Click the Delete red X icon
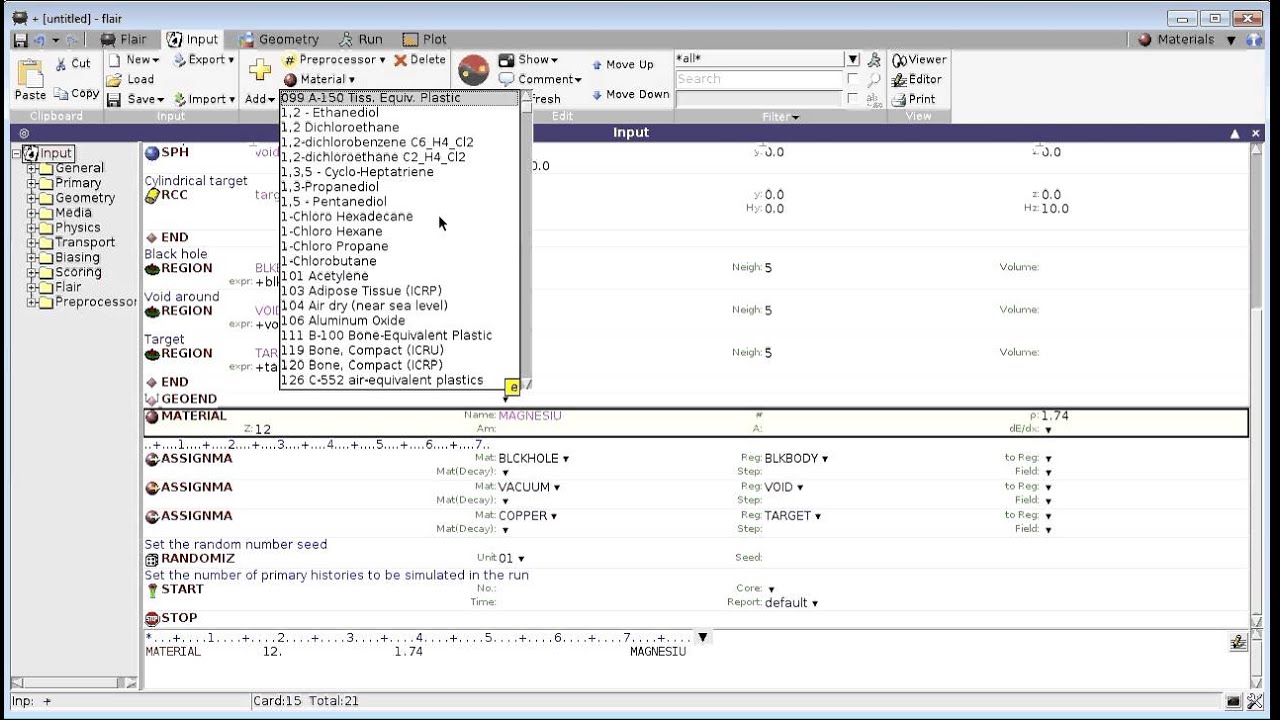The height and width of the screenshot is (720, 1280). [401, 60]
